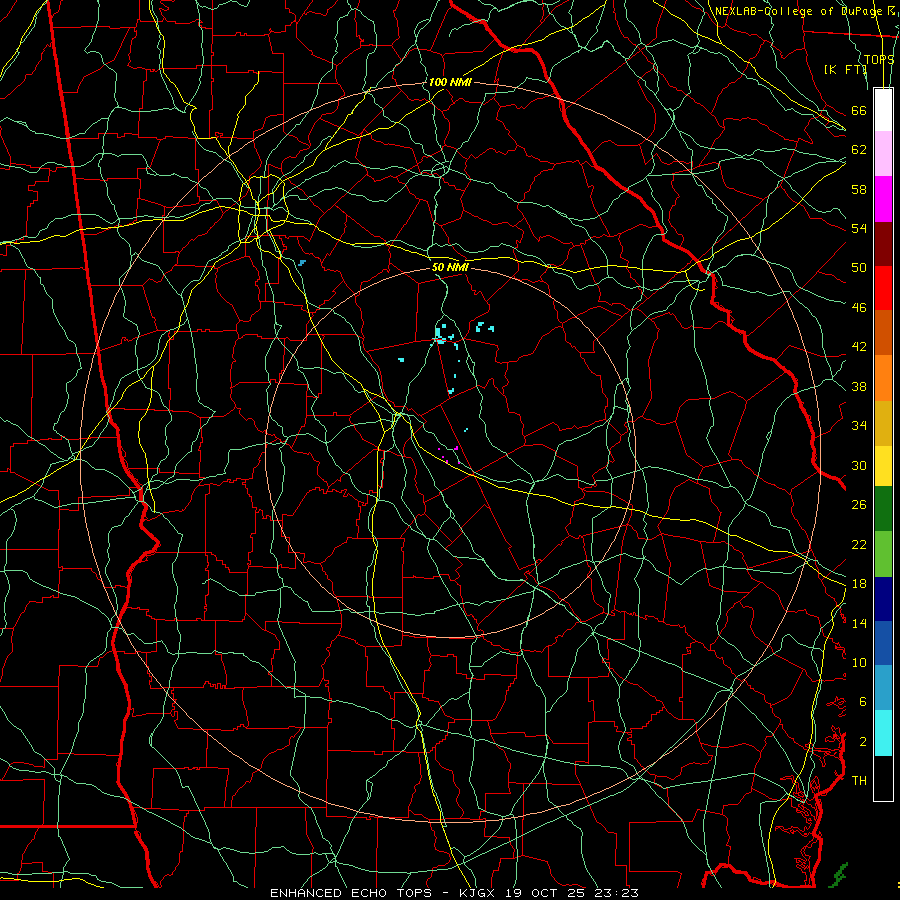This screenshot has width=900, height=900.
Task: Click the '50 NMI' range ring label
Action: (x=450, y=267)
